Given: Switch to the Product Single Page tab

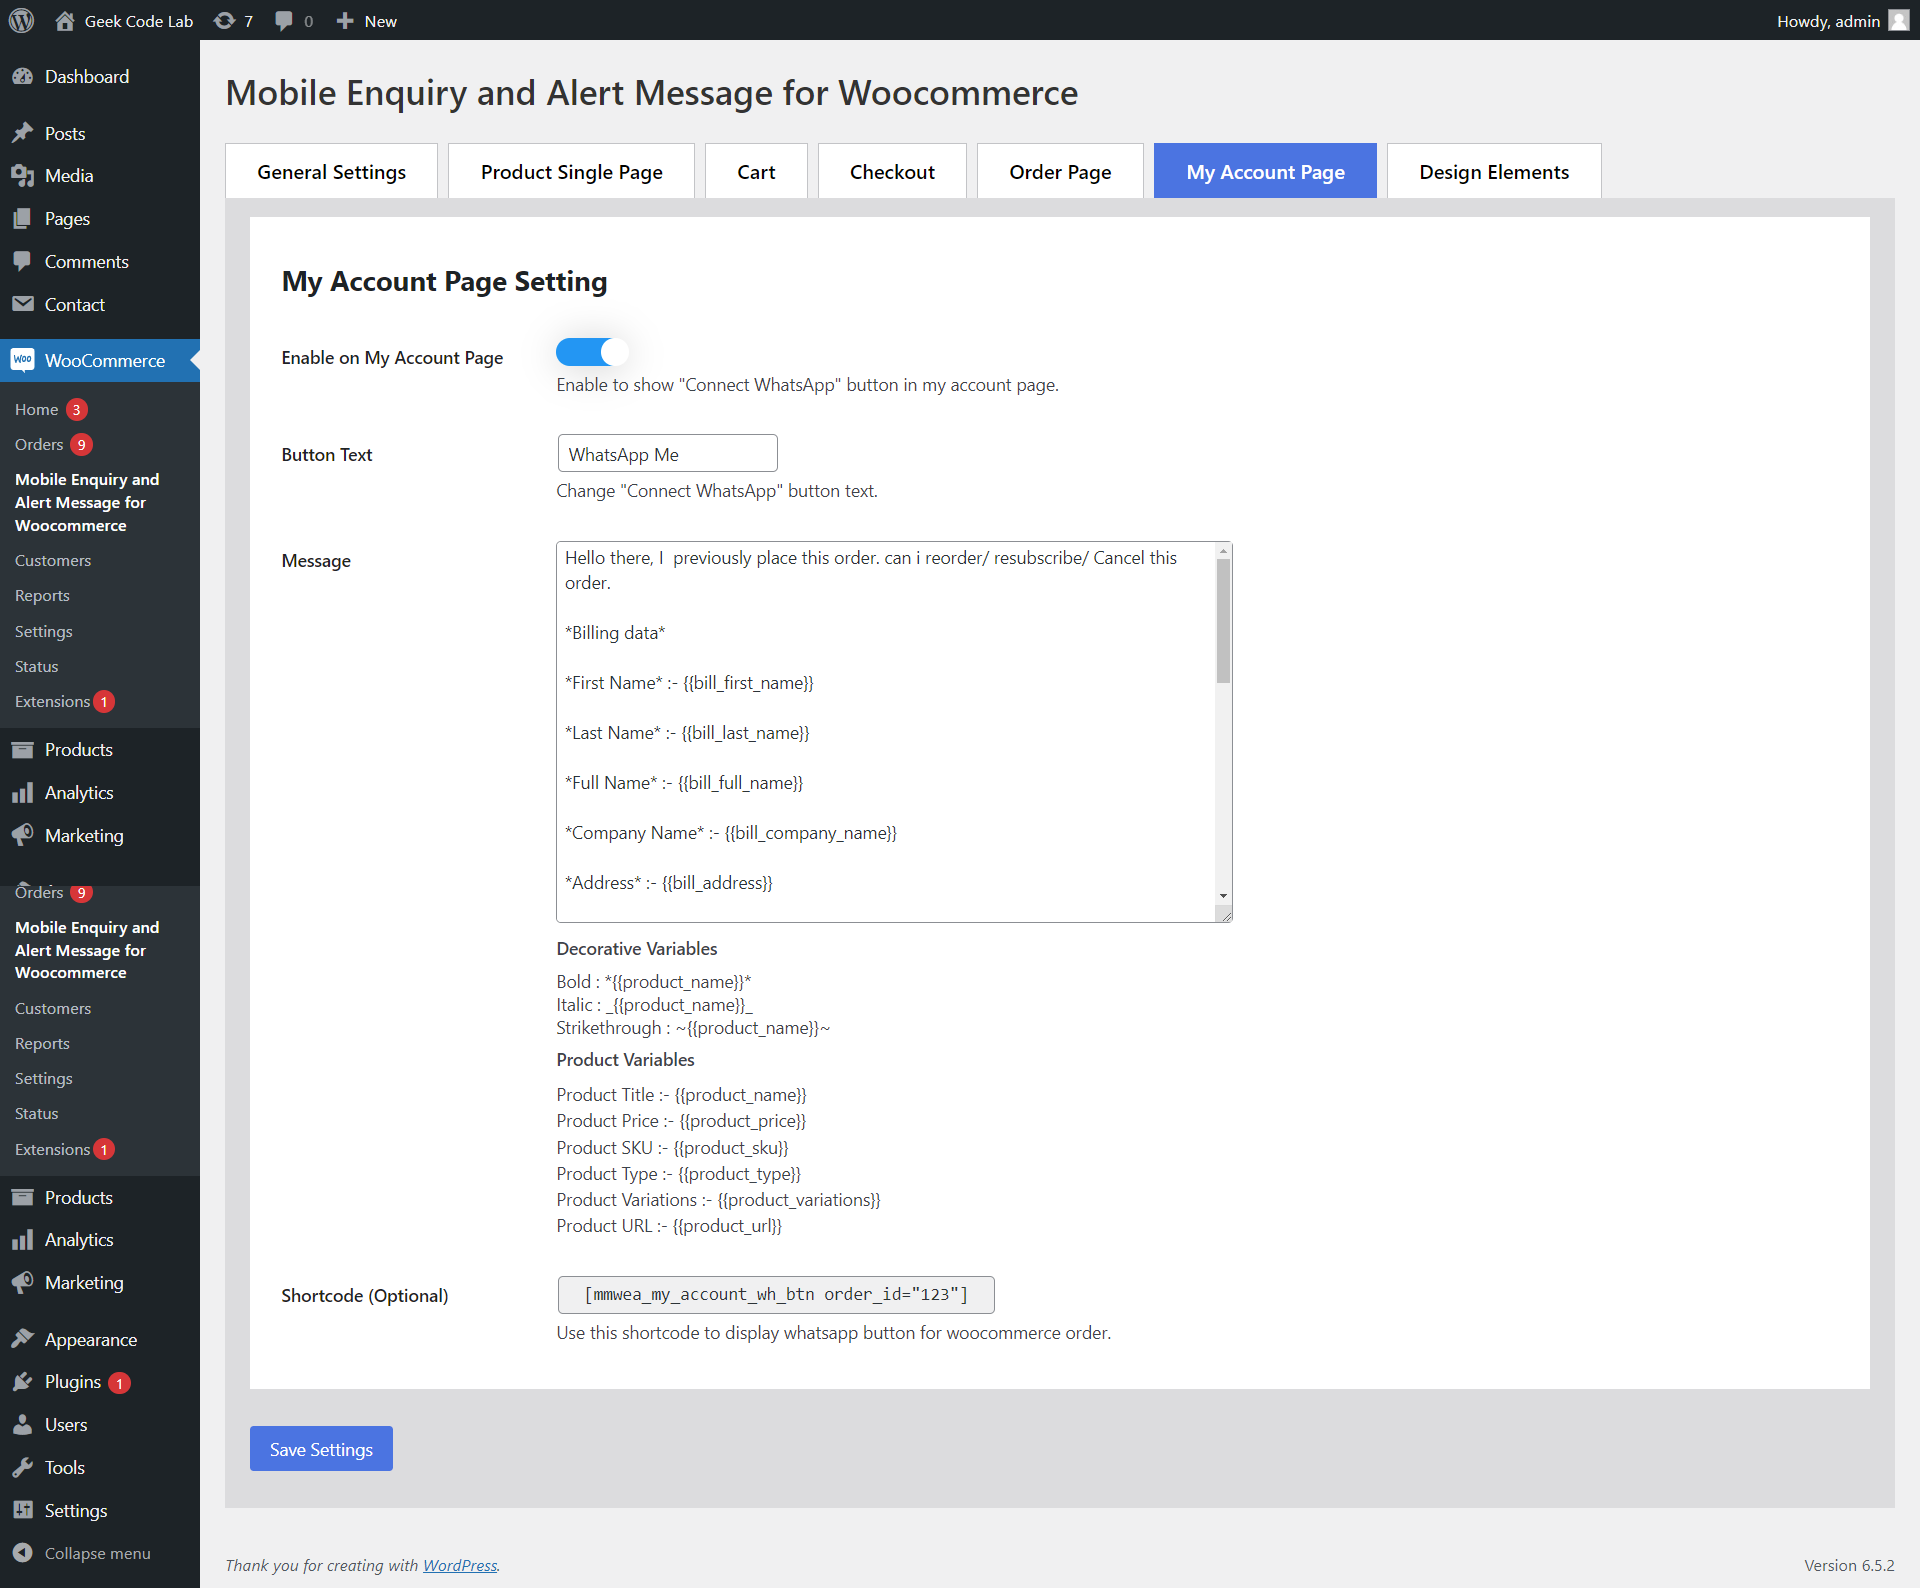Looking at the screenshot, I should click(x=571, y=172).
